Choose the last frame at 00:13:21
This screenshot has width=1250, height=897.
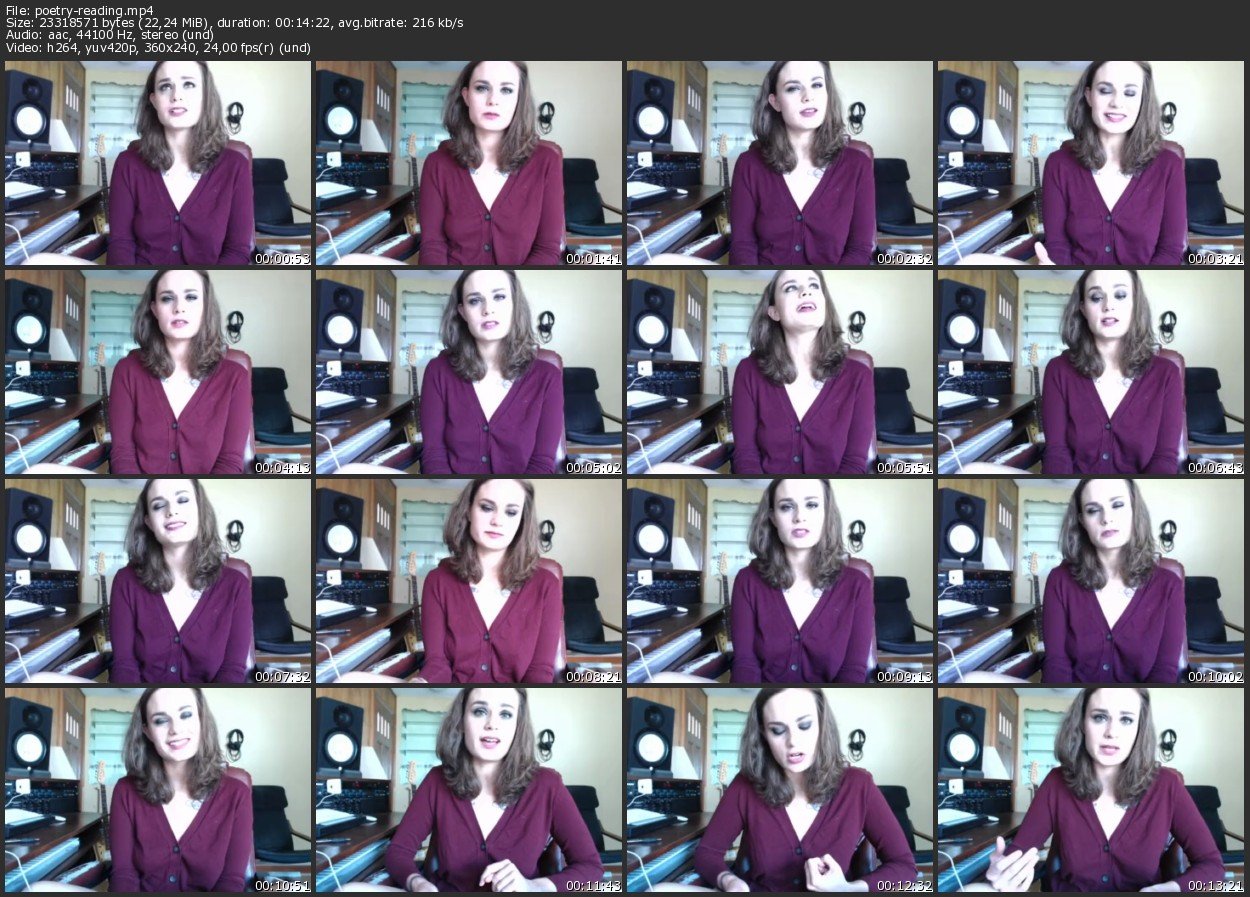coord(1091,788)
